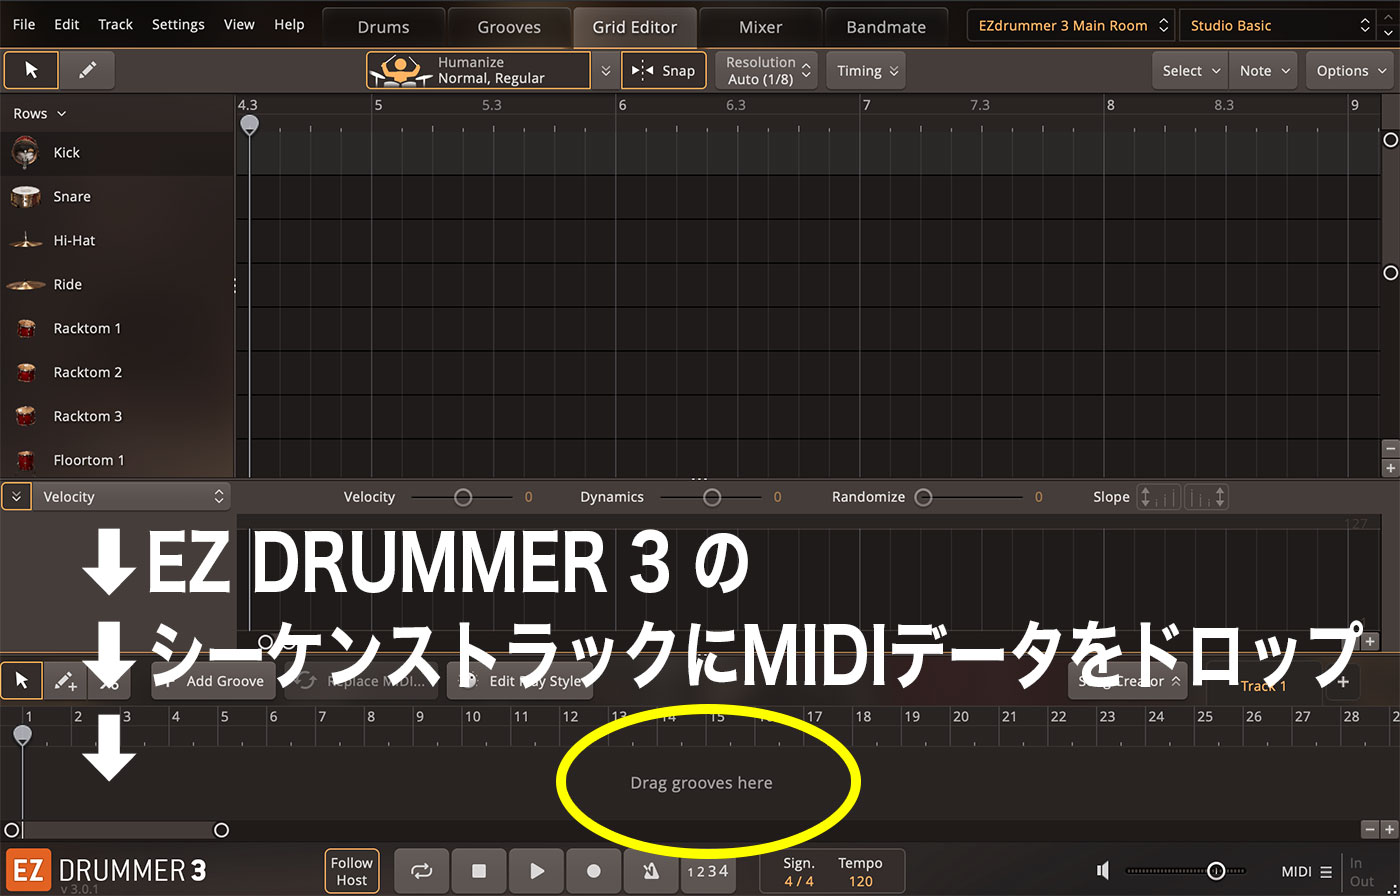
Task: Toggle the metronome icon
Action: tap(651, 871)
